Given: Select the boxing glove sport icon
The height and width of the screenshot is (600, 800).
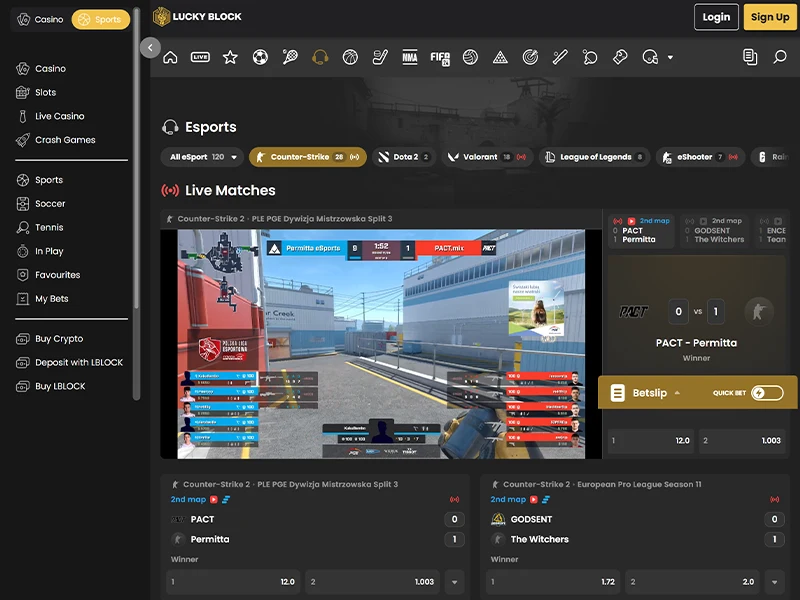Looking at the screenshot, I should [x=620, y=57].
